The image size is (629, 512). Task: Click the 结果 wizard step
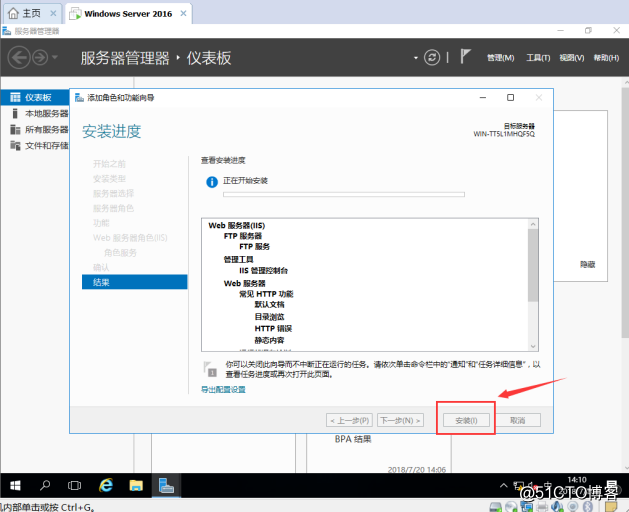(134, 282)
